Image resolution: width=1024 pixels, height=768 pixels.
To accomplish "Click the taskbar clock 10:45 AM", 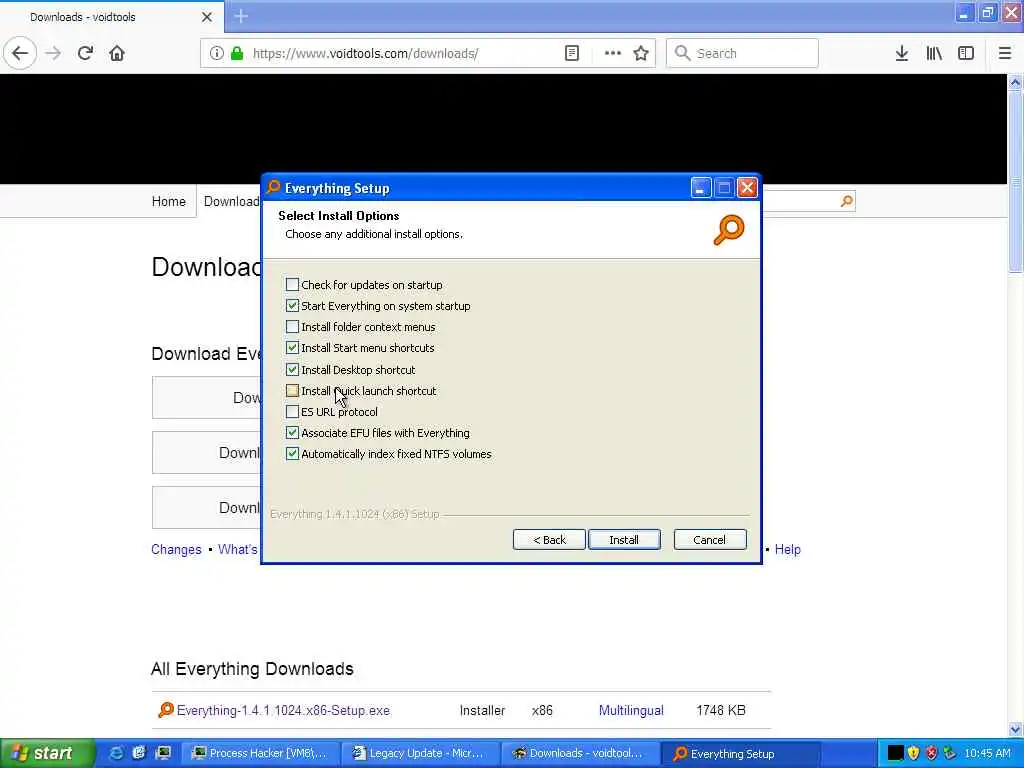I will tap(987, 753).
